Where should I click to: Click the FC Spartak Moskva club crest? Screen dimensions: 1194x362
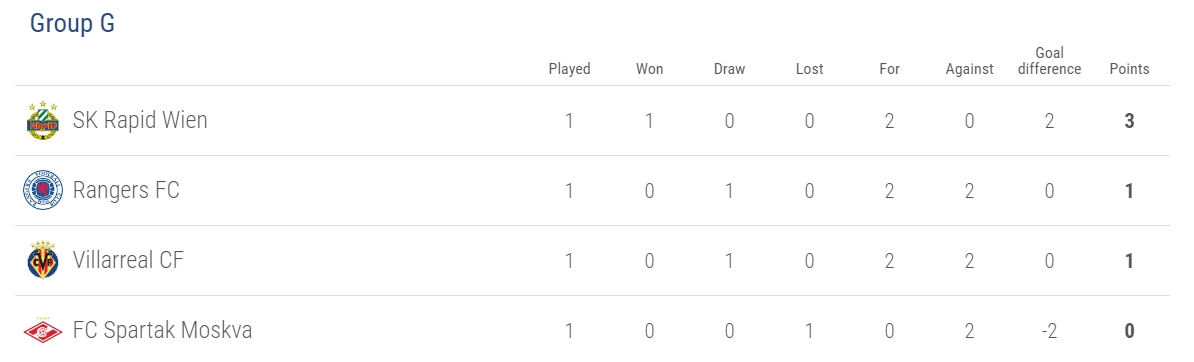point(43,331)
